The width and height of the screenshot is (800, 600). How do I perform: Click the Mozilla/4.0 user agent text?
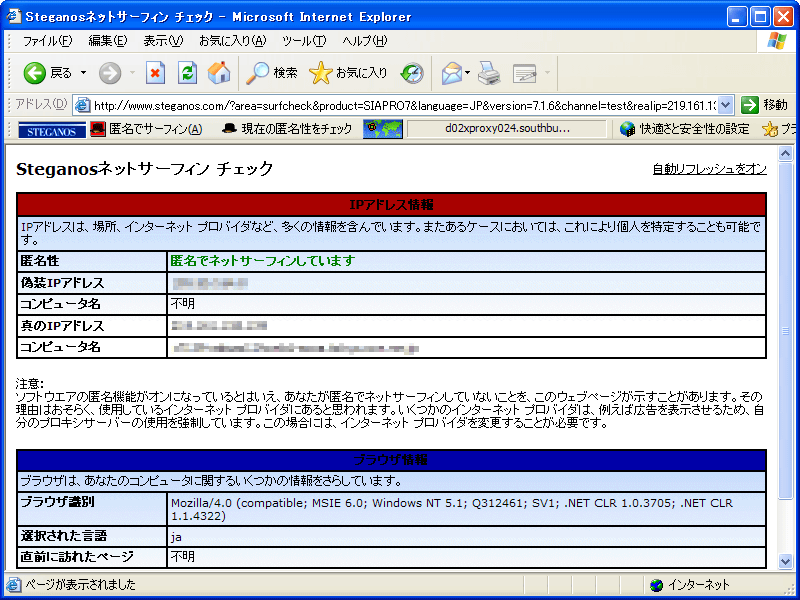tap(452, 510)
